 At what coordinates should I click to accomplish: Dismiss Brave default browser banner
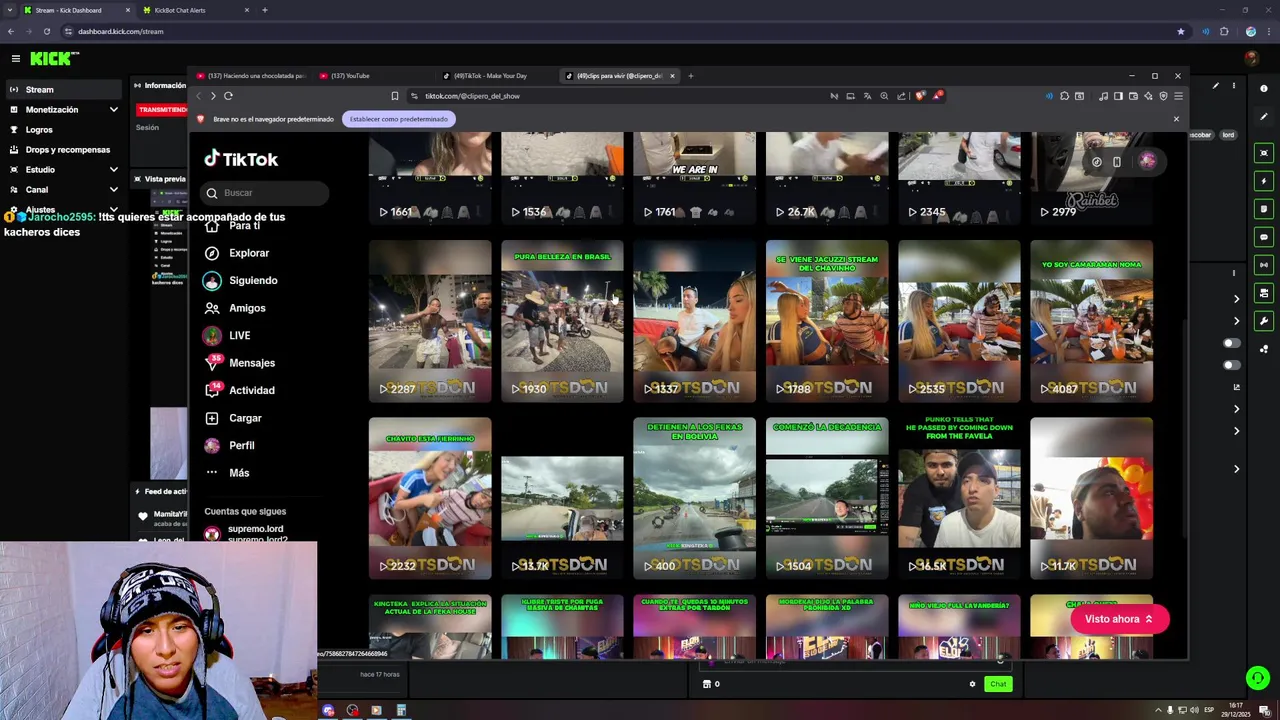click(1176, 119)
